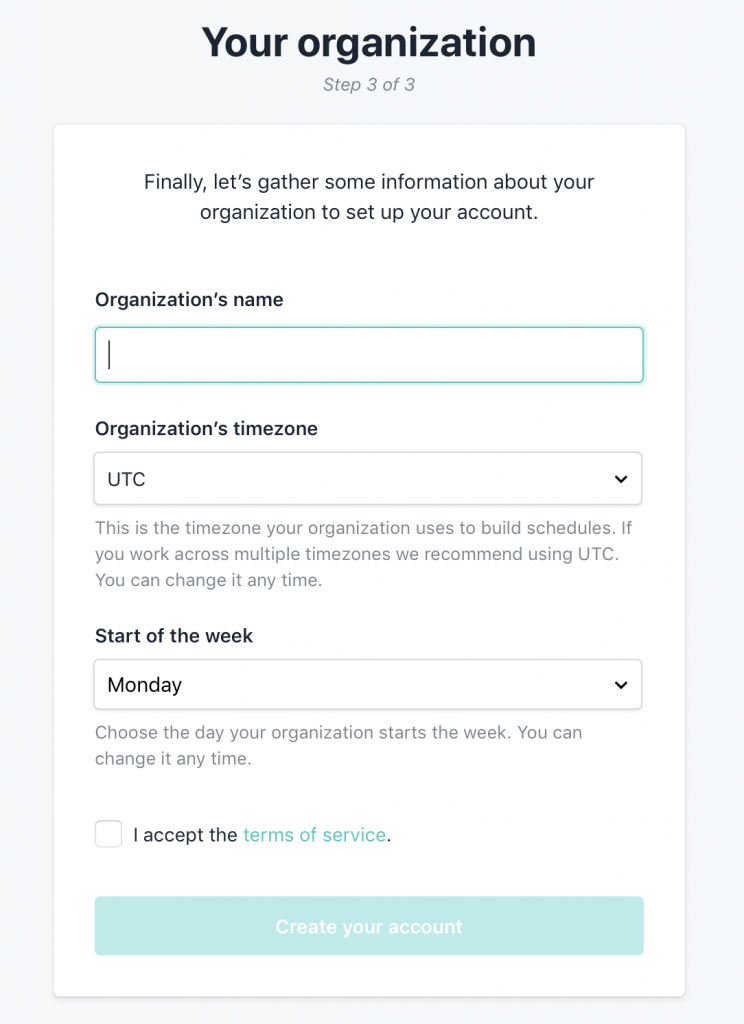This screenshot has height=1024, width=744.
Task: Click the chevron arrow on the Monday selector
Action: coord(621,685)
